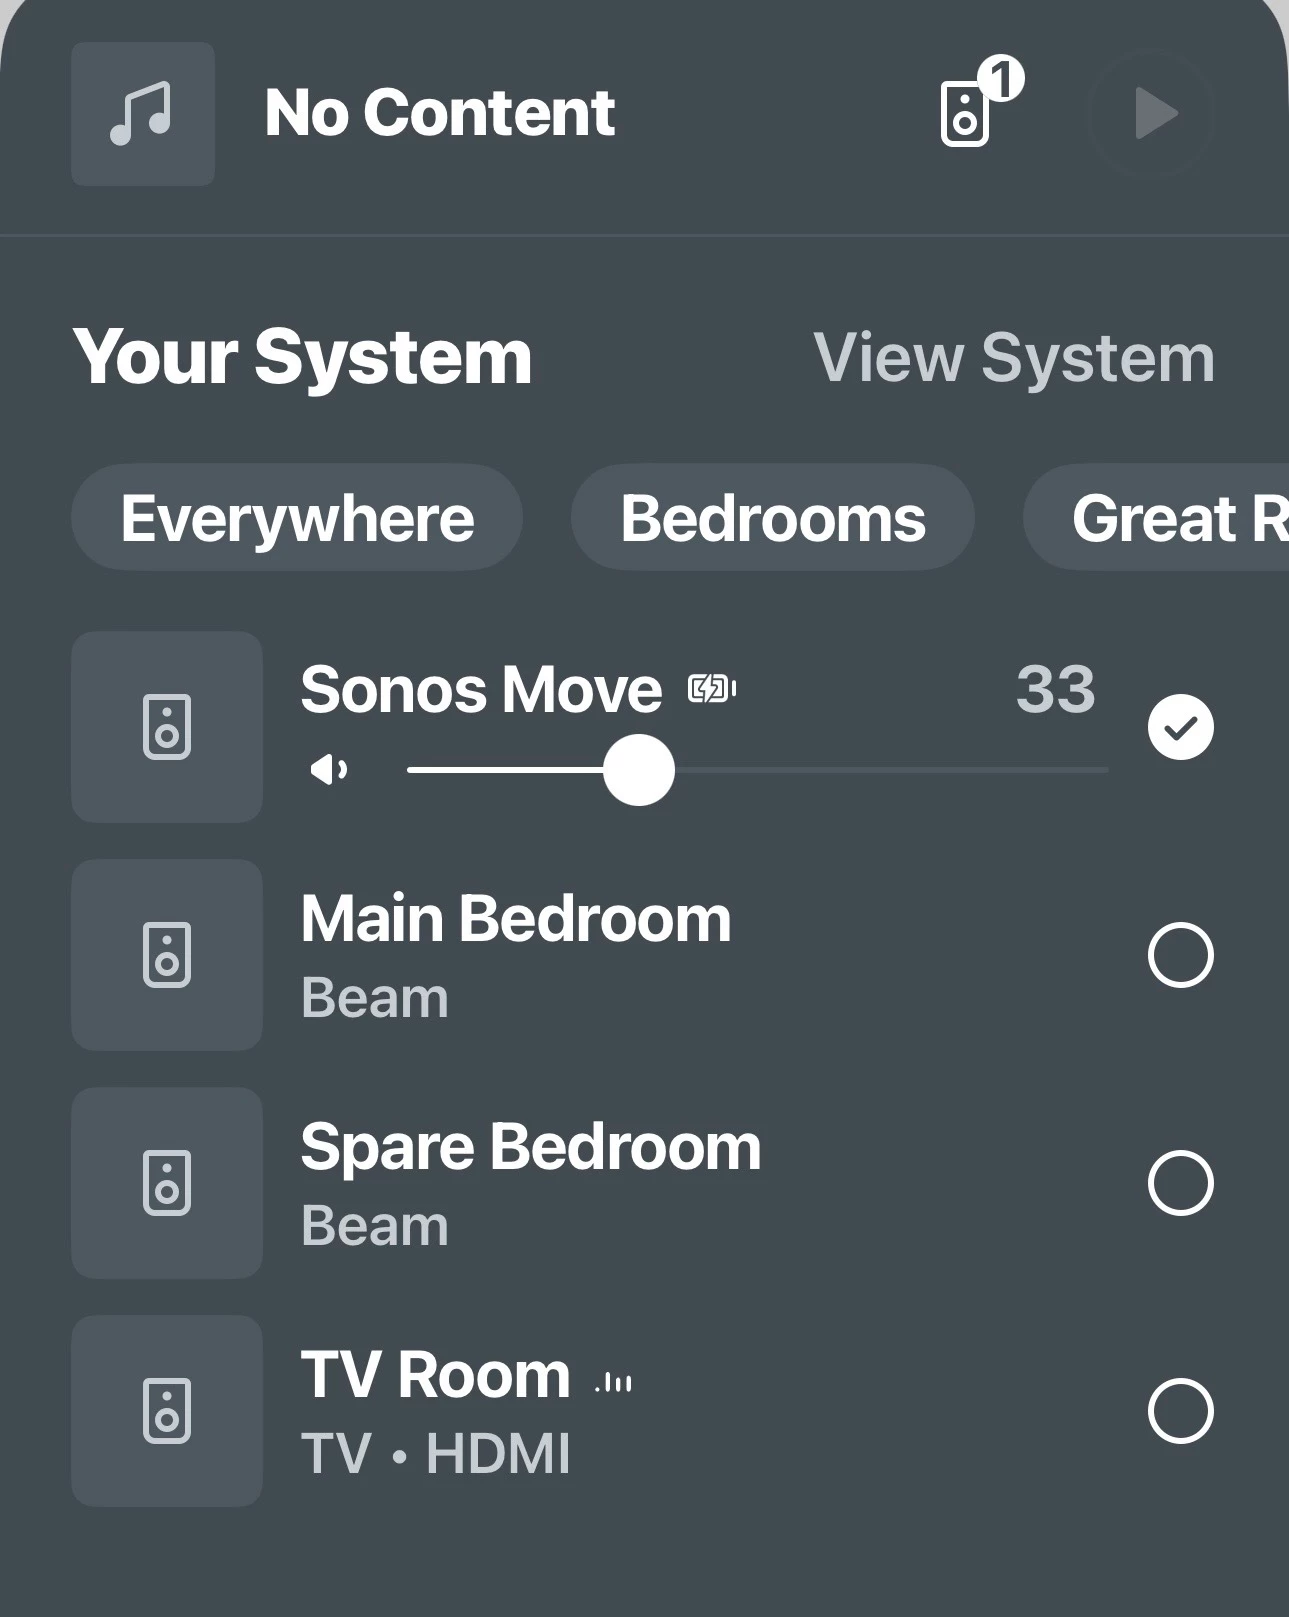Tap the Sonos Move speaker thumbnail

point(167,727)
